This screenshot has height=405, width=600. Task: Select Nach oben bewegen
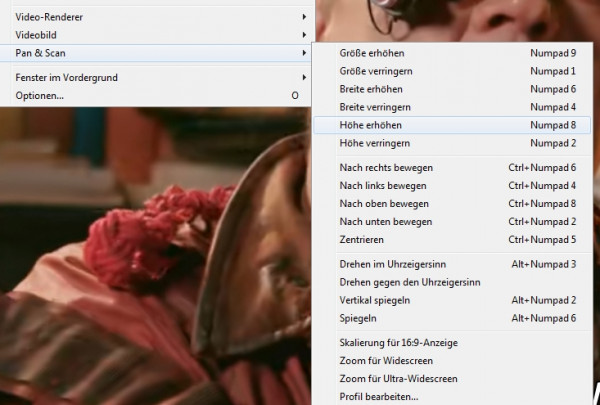point(452,203)
